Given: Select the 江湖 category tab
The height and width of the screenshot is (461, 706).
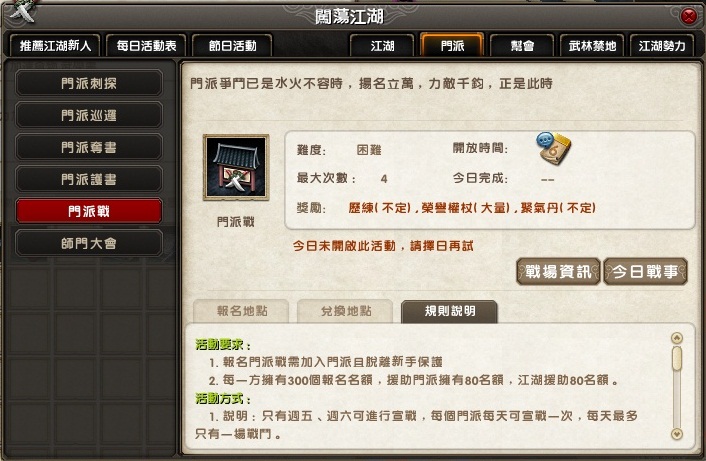Looking at the screenshot, I should (x=382, y=46).
